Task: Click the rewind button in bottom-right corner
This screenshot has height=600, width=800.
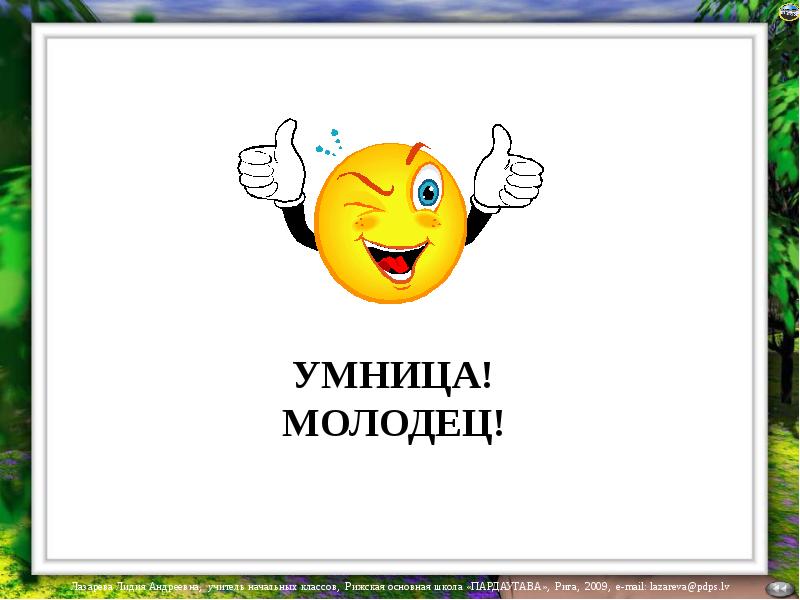Action: [x=777, y=587]
